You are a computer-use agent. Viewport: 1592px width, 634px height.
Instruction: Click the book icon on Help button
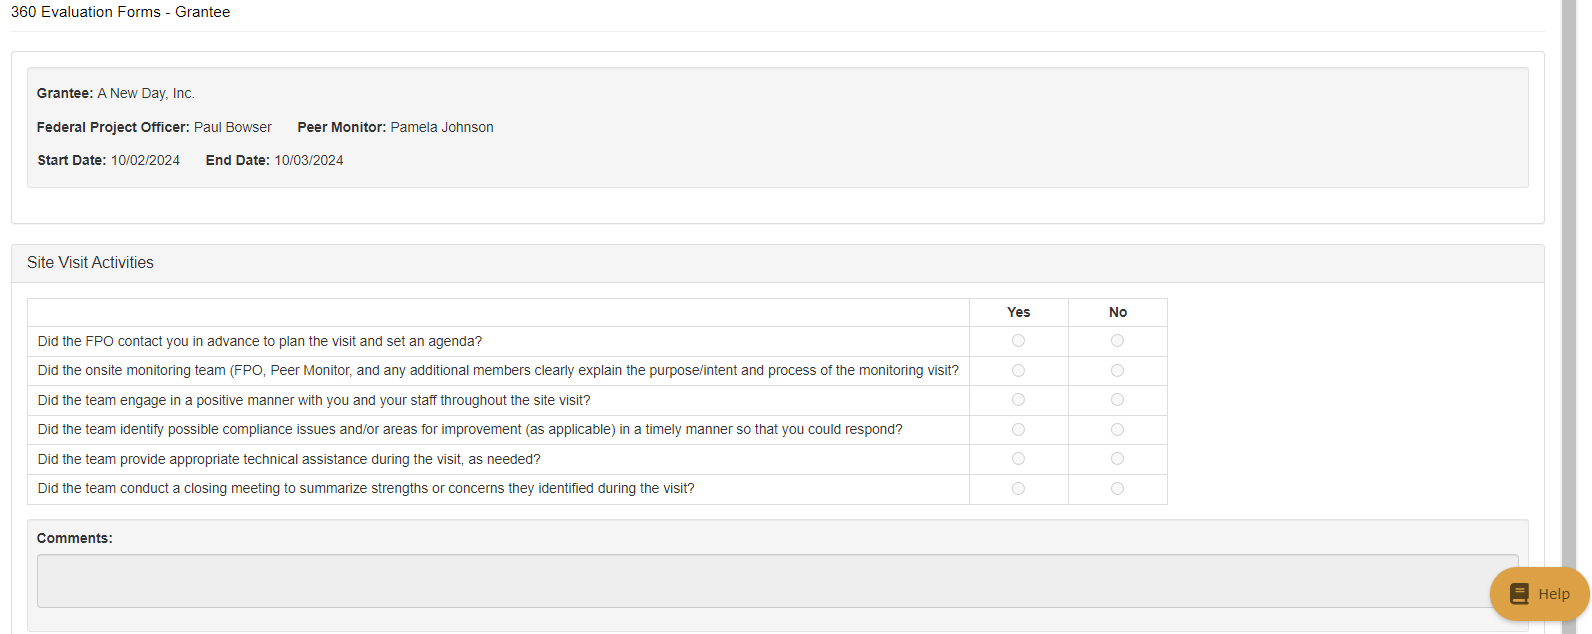(1520, 594)
